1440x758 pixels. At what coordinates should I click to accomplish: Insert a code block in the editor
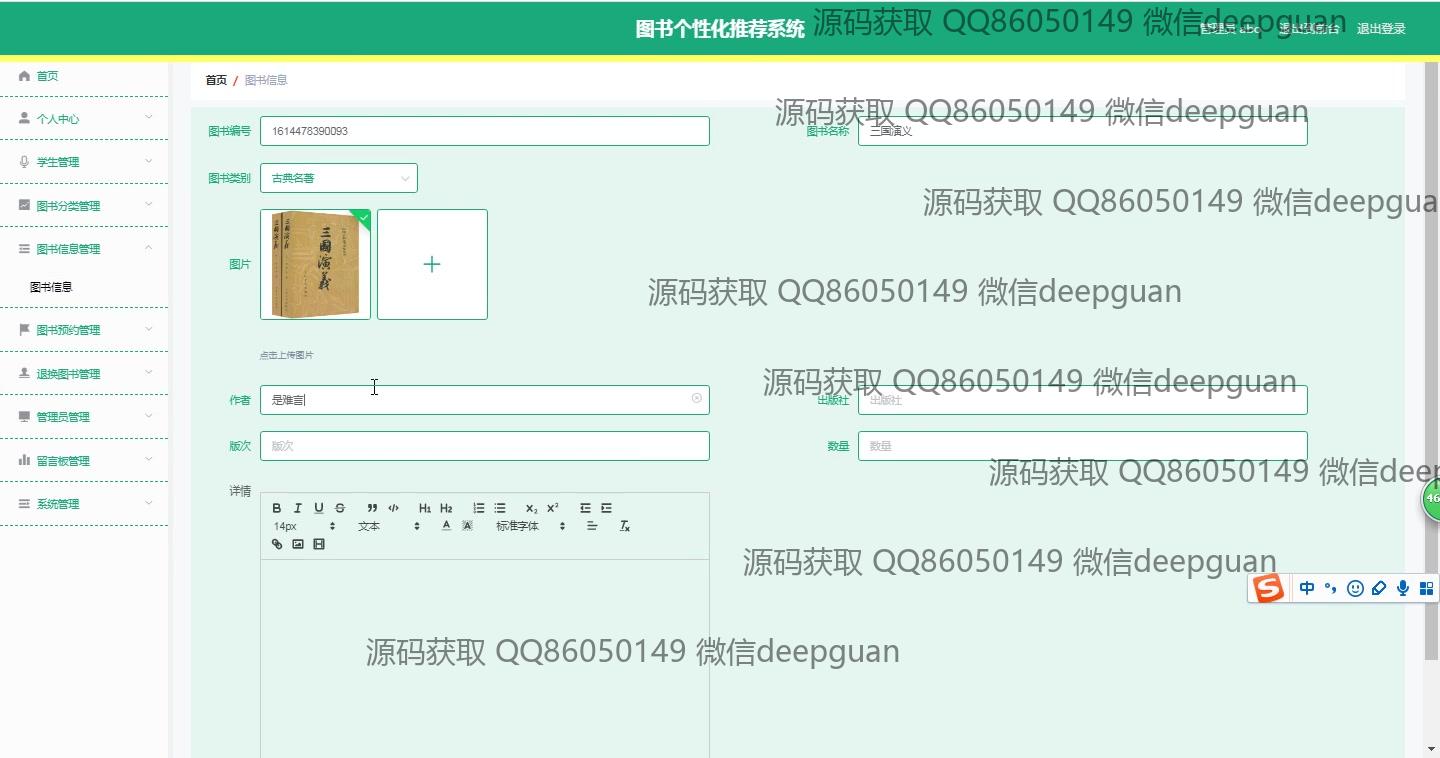coord(393,508)
